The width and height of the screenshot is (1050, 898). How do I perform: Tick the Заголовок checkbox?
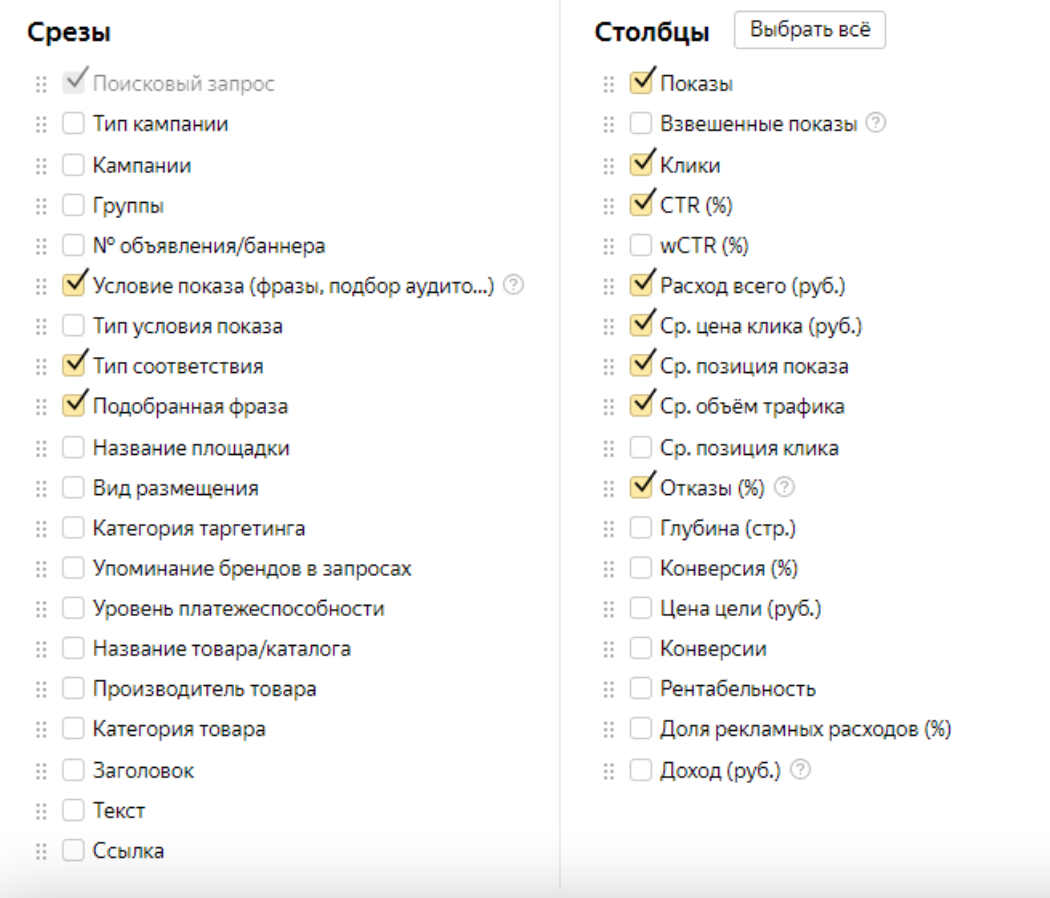[x=73, y=770]
